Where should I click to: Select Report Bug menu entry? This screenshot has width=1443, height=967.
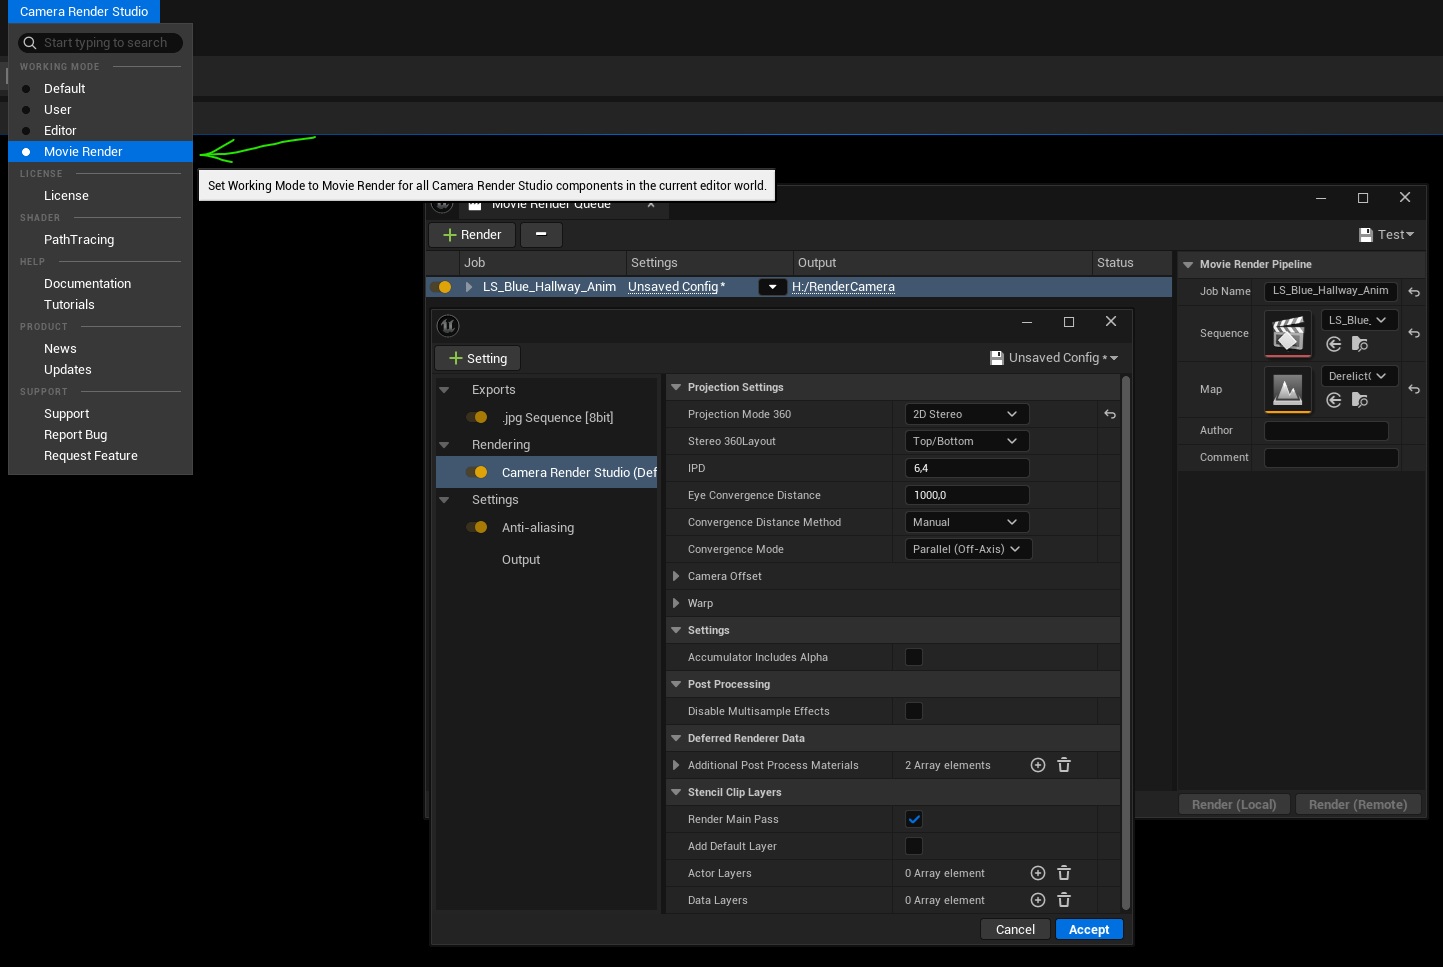75,435
